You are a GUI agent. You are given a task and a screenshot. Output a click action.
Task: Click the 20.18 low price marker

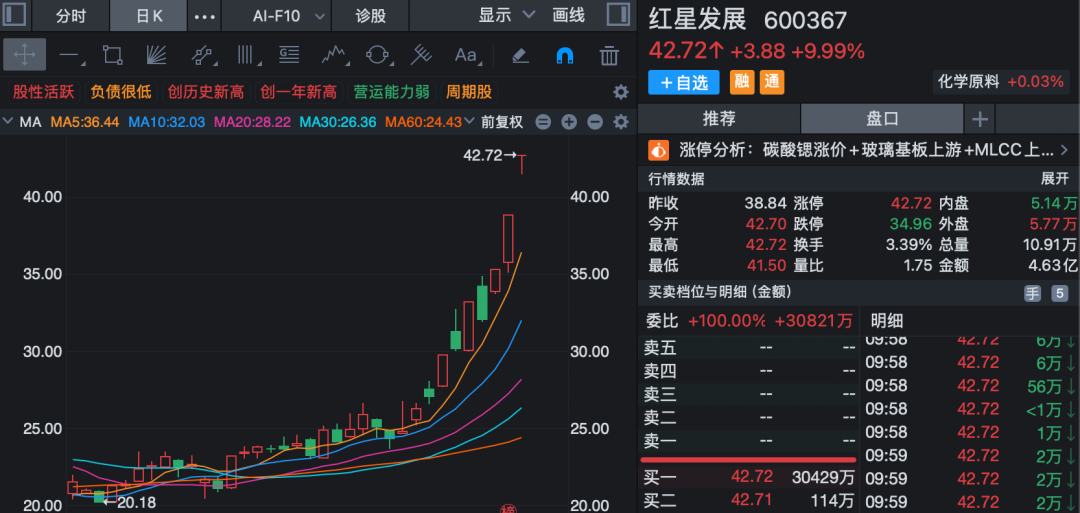coord(129,503)
